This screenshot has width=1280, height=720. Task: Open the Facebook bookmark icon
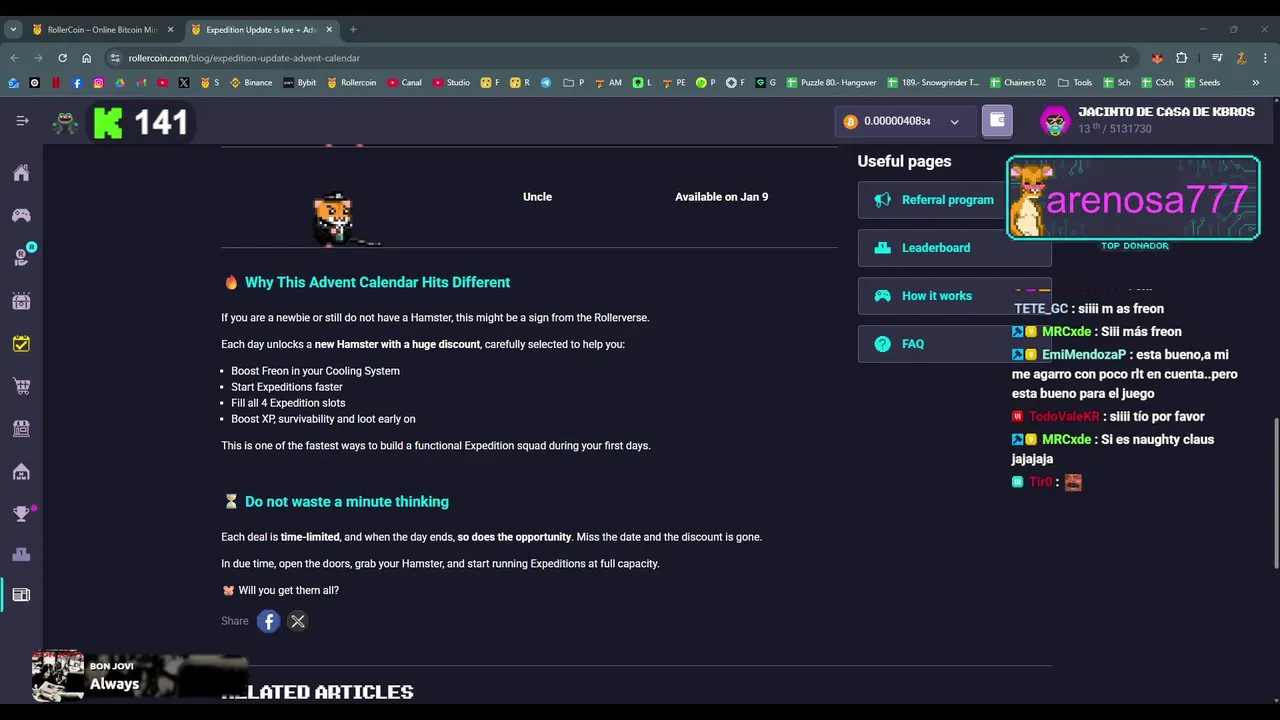pos(77,82)
